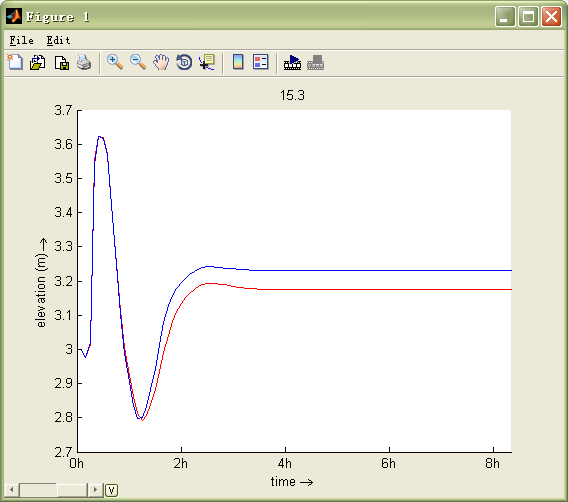Viewport: 568px width, 502px height.
Task: Select the Zoom Out magnifier tool
Action: (138, 62)
